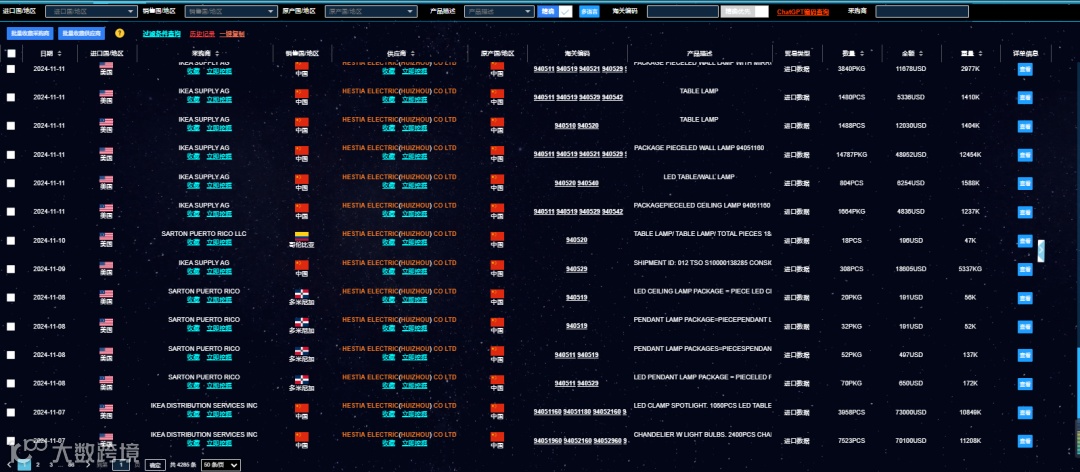This screenshot has height=472, width=1080.
Task: Check the row with 1480PCS TABLE LAMP
Action: click(11, 97)
